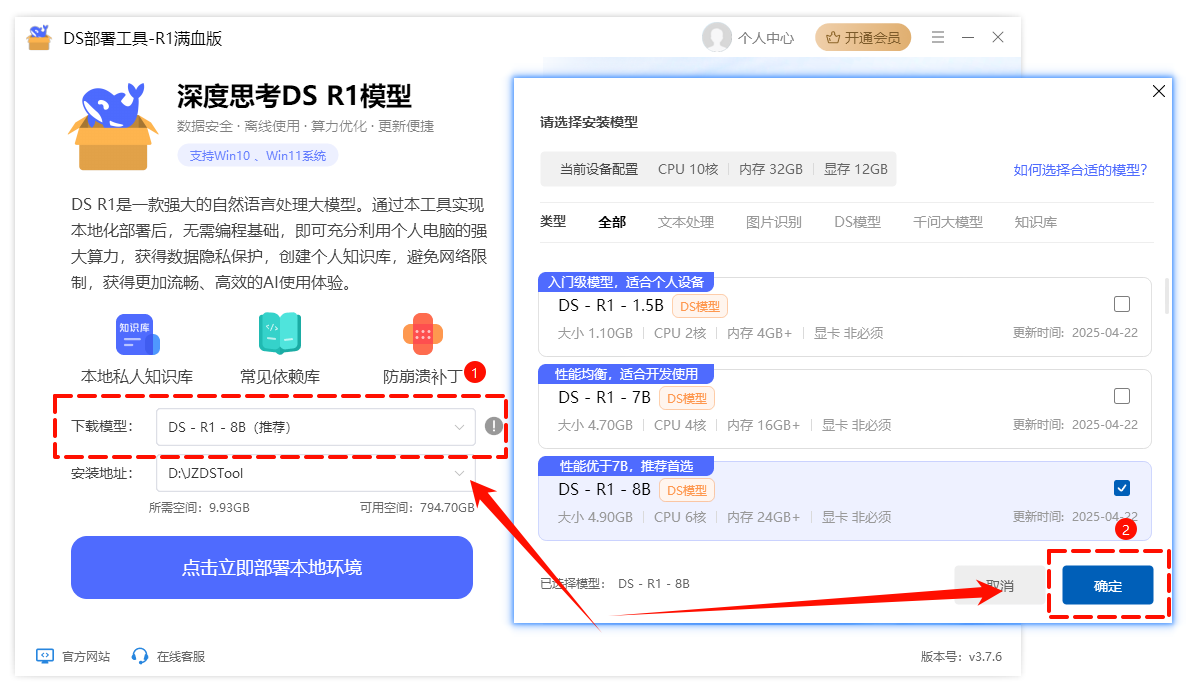Switch to the 图片识别 tab
The height and width of the screenshot is (690, 1189).
[773, 222]
